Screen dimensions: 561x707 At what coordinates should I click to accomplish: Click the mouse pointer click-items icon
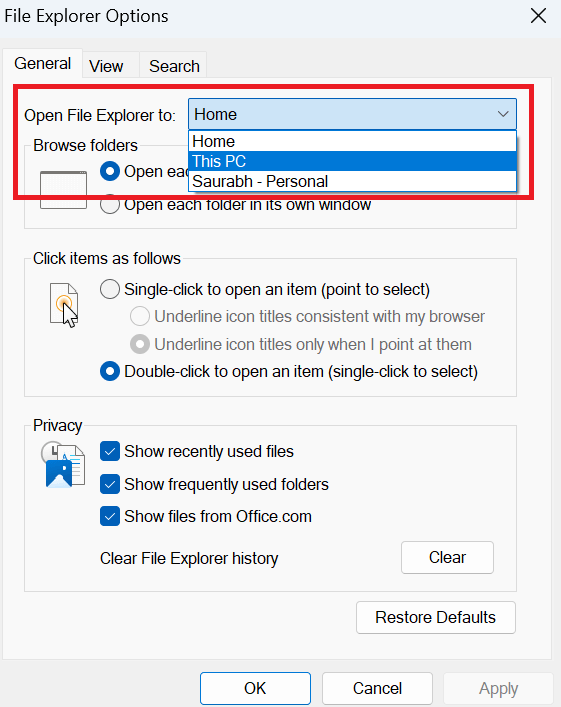click(64, 305)
